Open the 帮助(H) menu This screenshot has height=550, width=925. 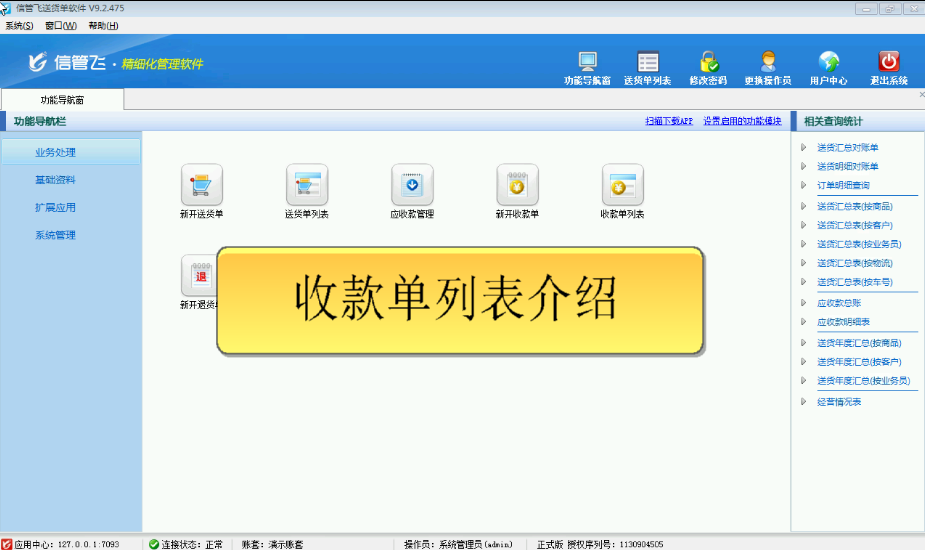click(x=103, y=25)
